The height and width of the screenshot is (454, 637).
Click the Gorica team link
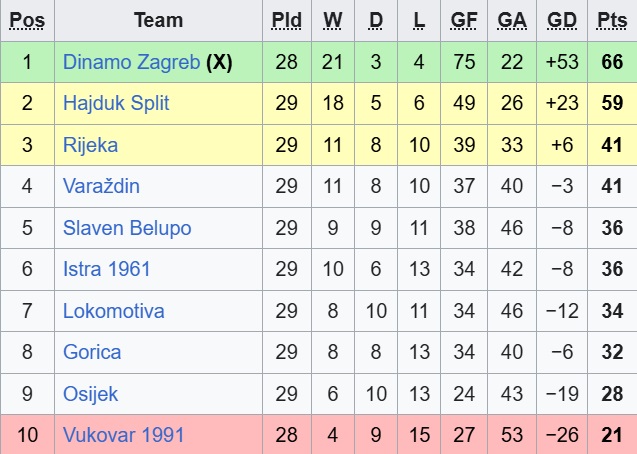coord(92,352)
